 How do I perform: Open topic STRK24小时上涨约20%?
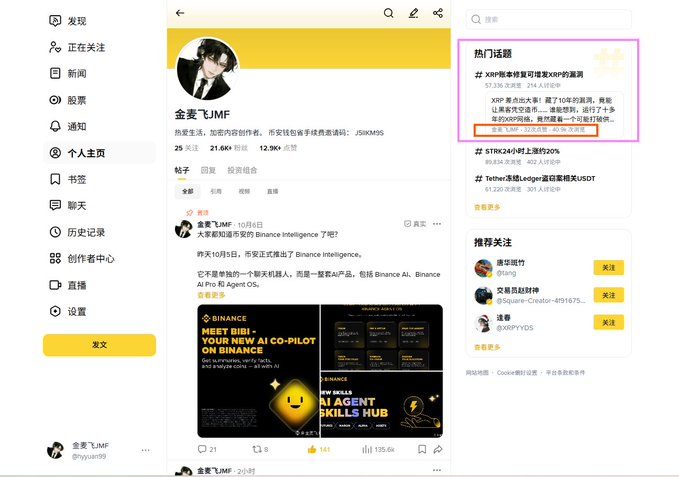(522, 151)
